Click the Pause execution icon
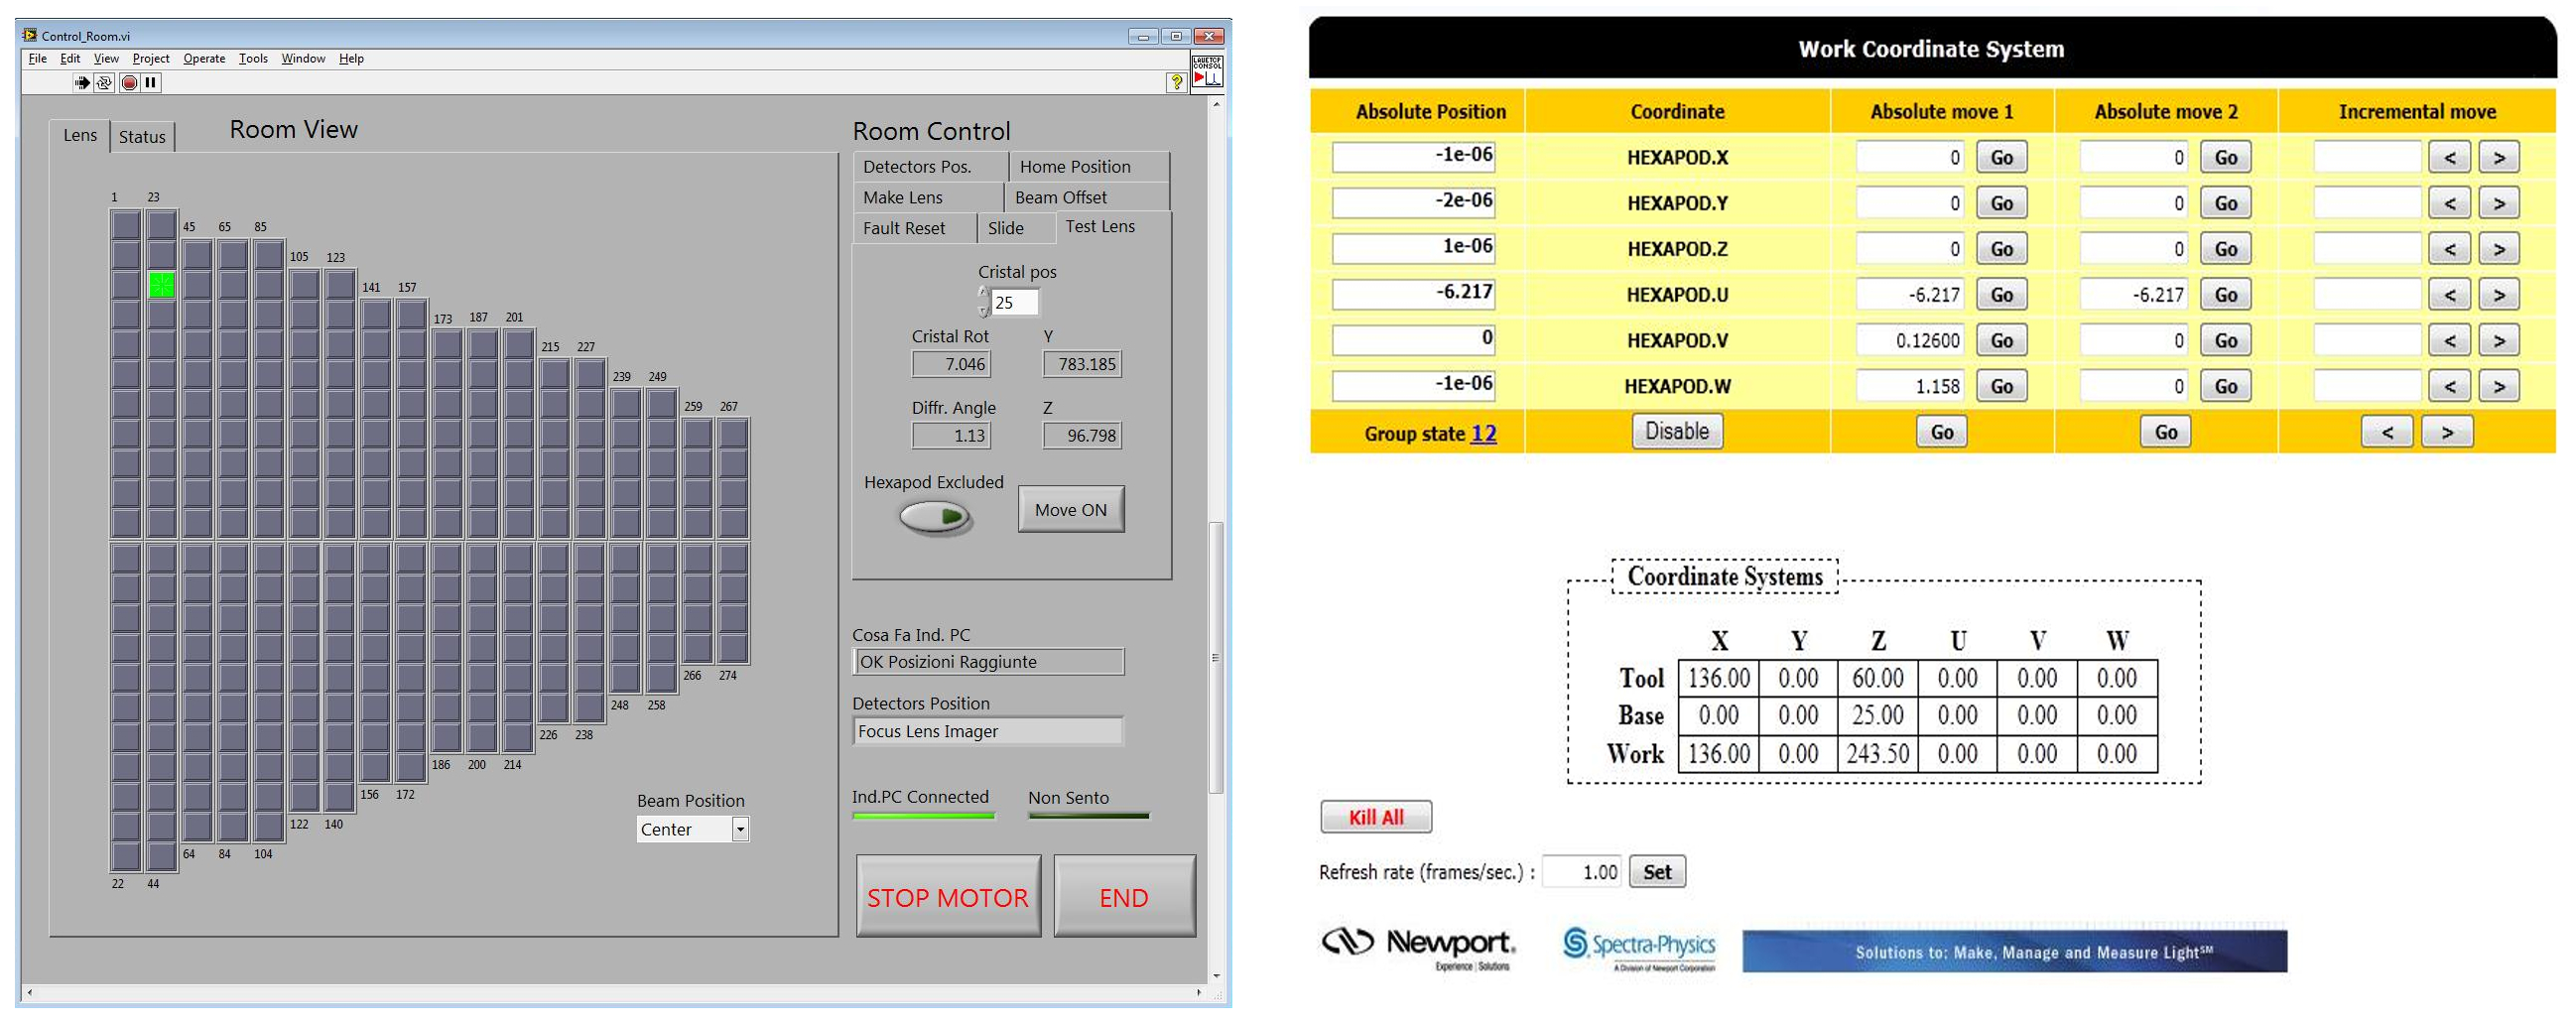Image resolution: width=2576 pixels, height=1024 pixels. pyautogui.click(x=151, y=83)
